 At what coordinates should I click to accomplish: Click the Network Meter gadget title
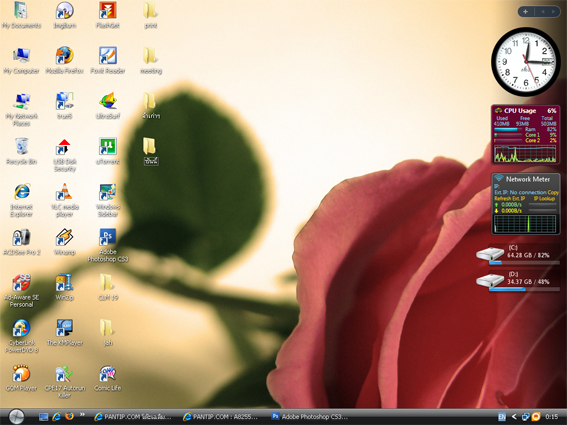[x=528, y=179]
